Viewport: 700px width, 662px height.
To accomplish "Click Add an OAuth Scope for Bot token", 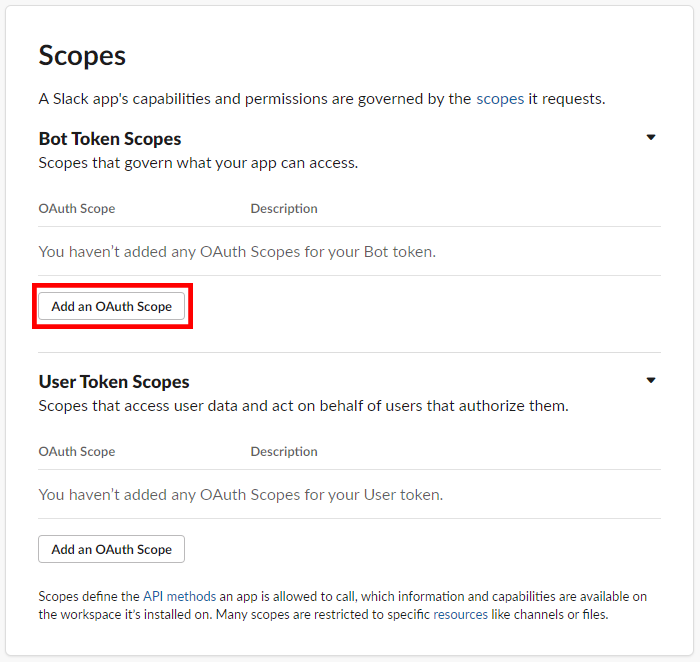I will pos(111,306).
